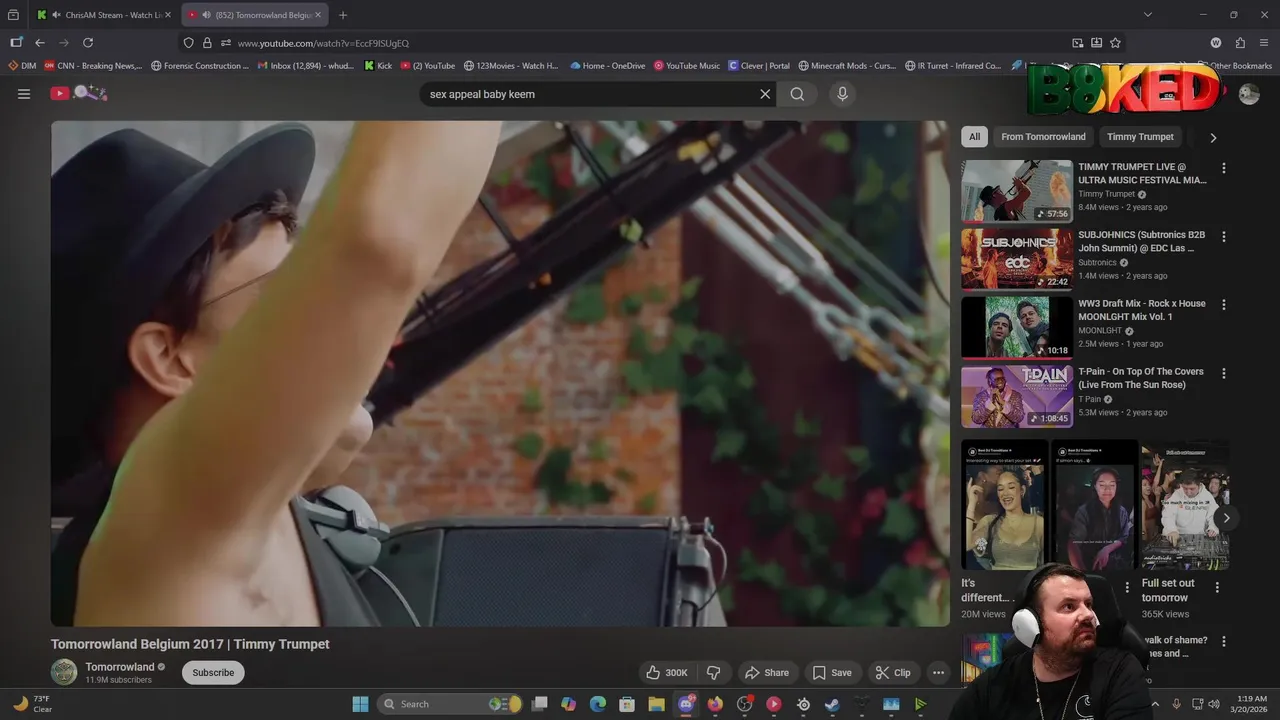Open a new browser tab
1280x720 pixels.
coord(343,15)
